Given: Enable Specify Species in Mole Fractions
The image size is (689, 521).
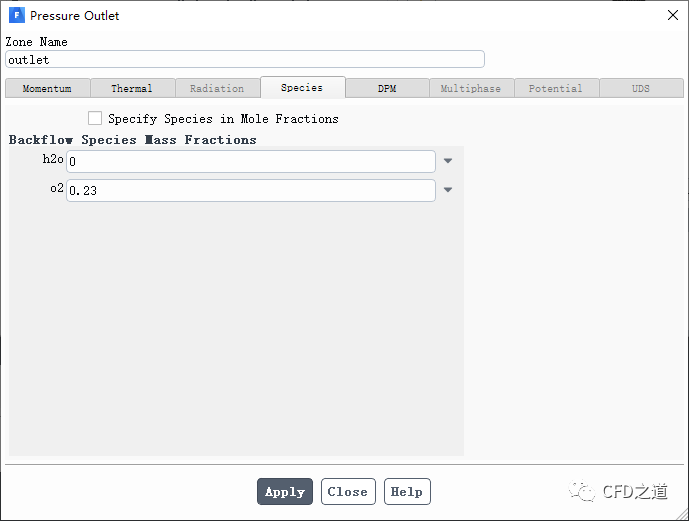Looking at the screenshot, I should (96, 118).
